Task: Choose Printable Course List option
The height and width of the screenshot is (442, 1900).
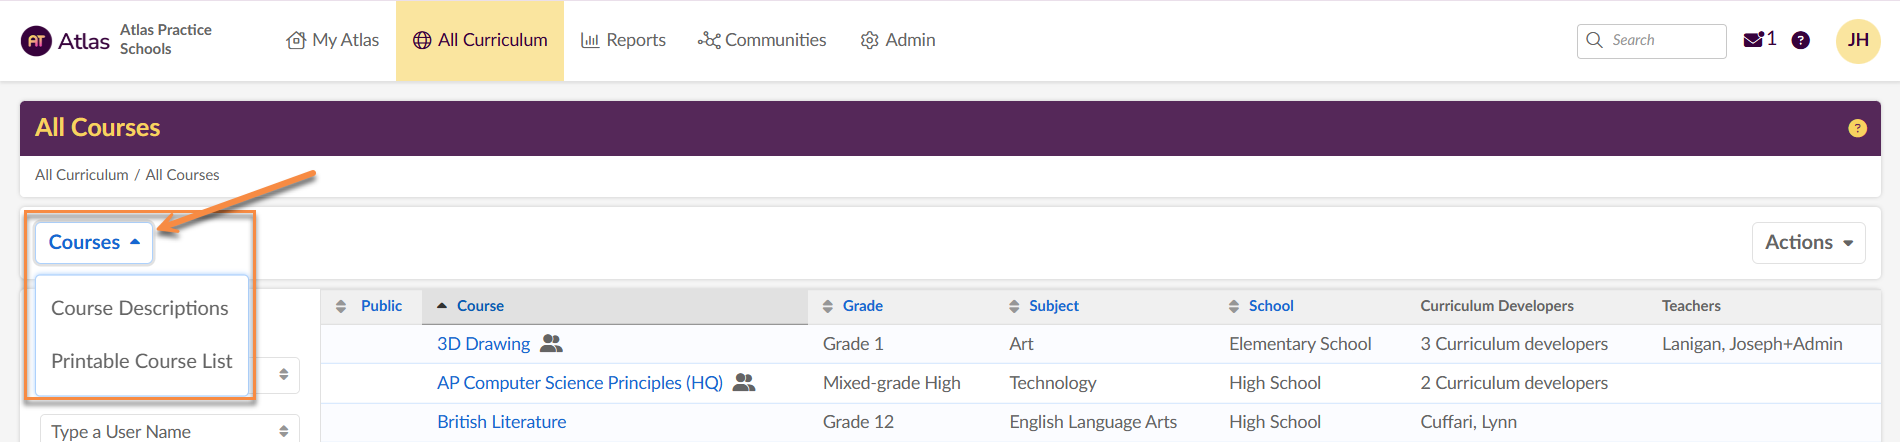Action: pos(141,361)
